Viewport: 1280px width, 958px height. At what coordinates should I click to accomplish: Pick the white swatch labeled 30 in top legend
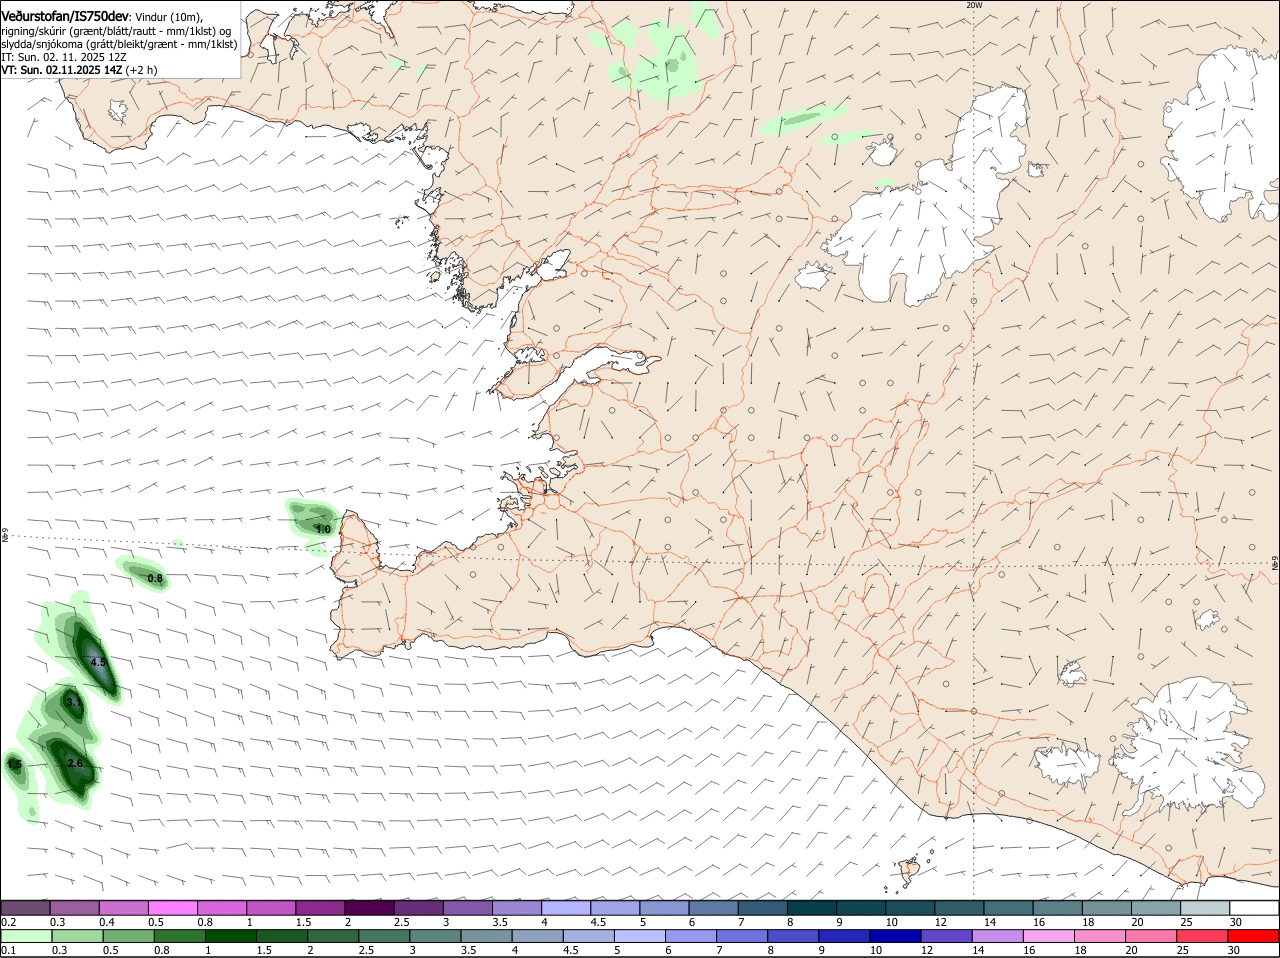tap(1253, 907)
